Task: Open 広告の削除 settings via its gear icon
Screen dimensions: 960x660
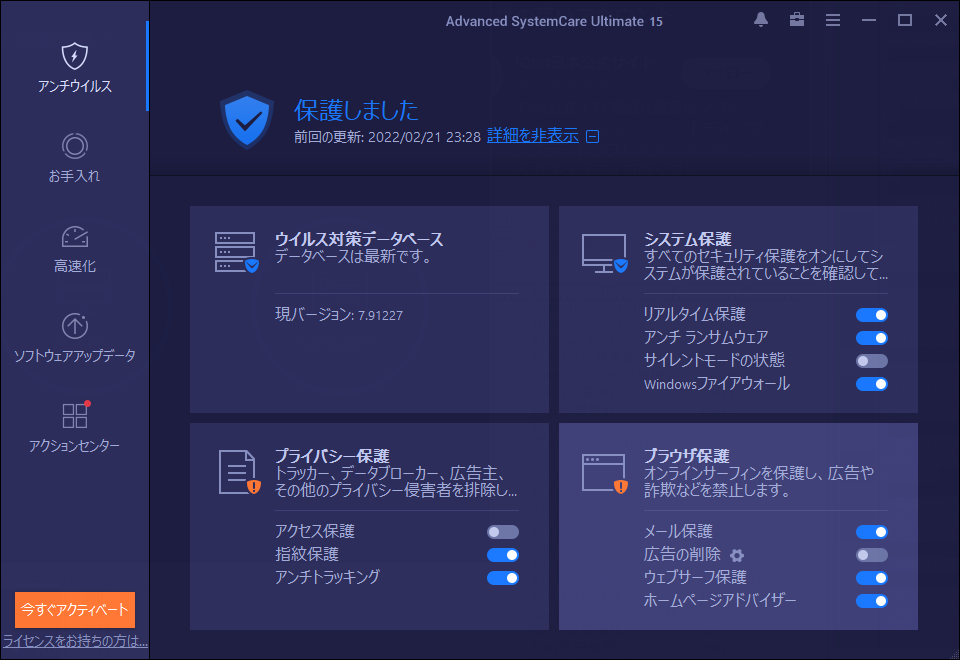Action: tap(737, 555)
